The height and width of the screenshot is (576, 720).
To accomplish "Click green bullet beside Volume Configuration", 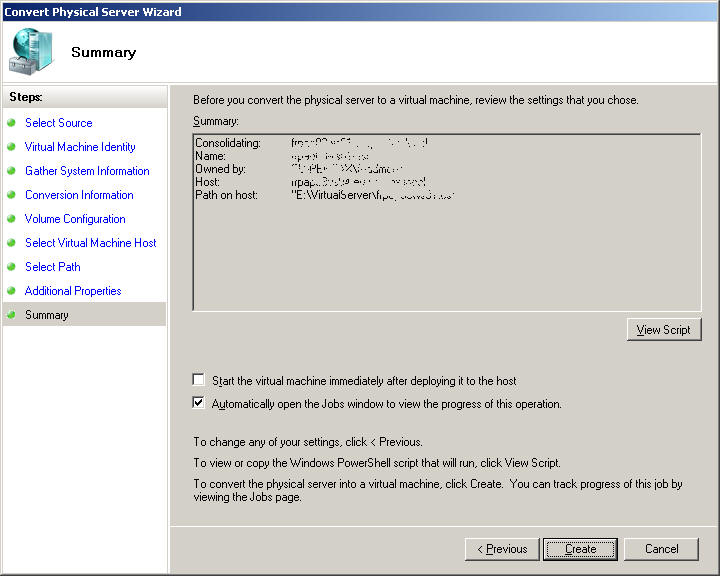I will coord(12,219).
